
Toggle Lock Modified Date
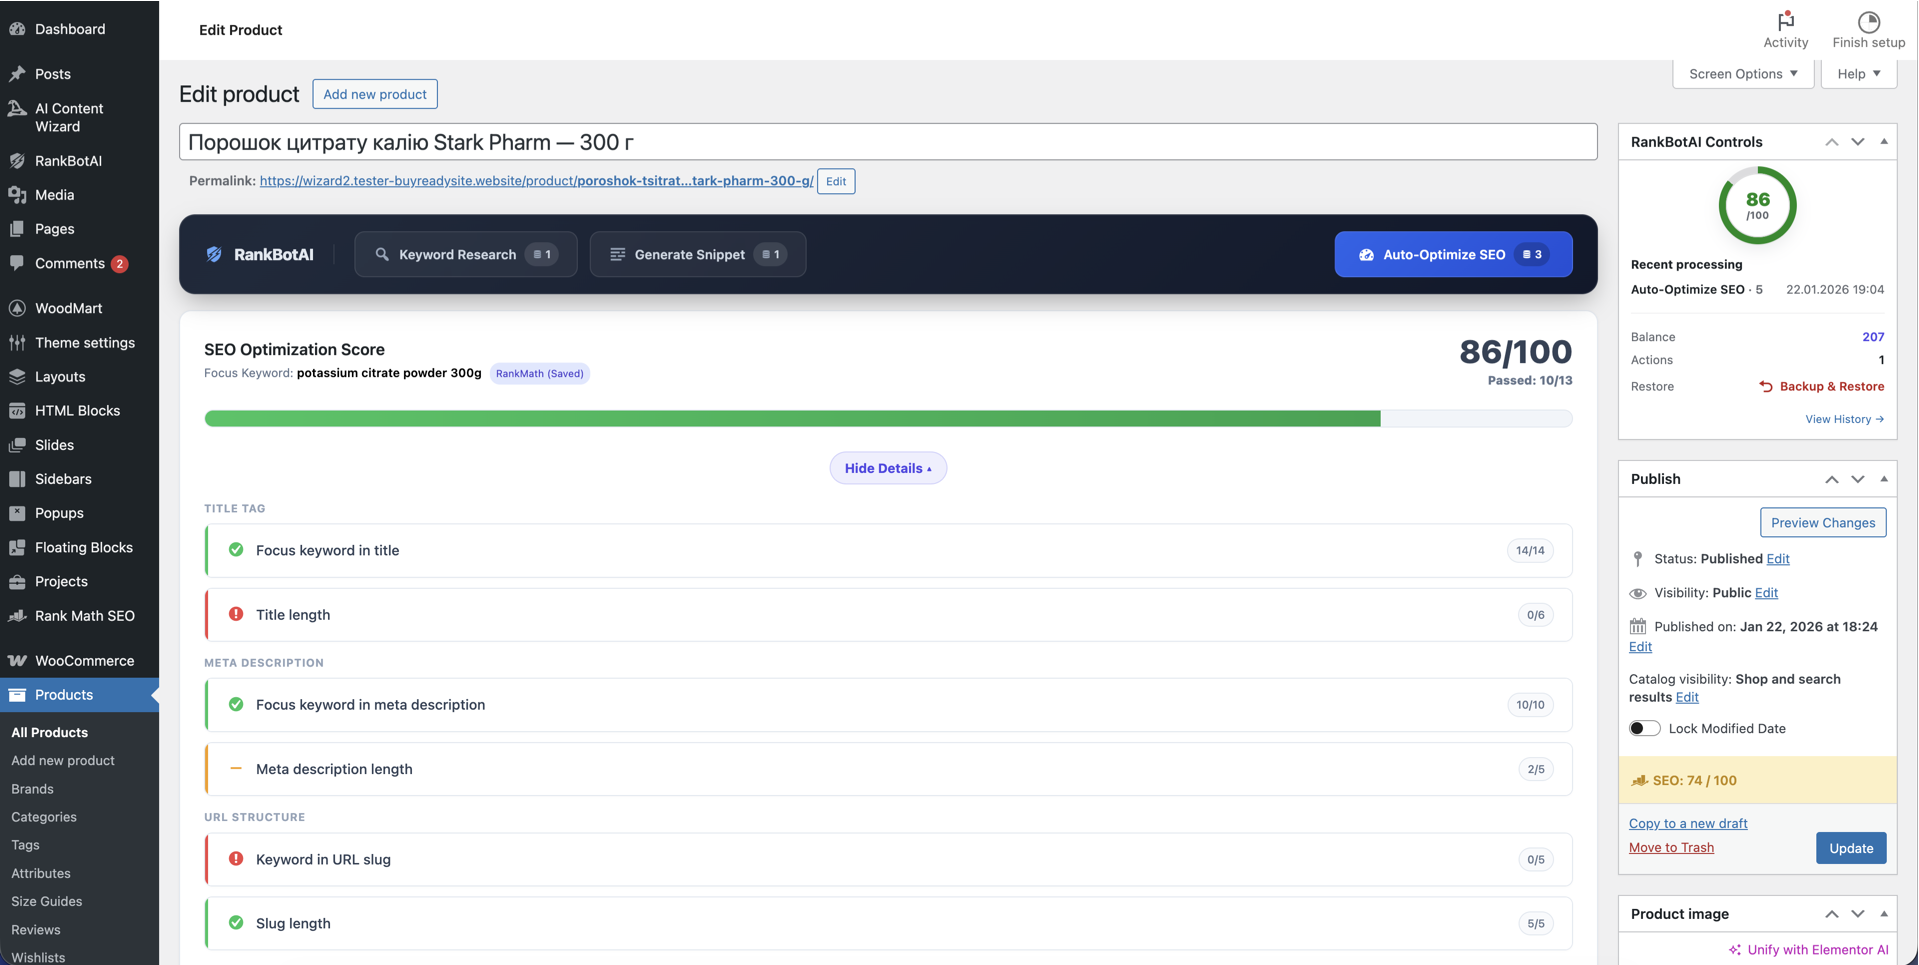1643,728
